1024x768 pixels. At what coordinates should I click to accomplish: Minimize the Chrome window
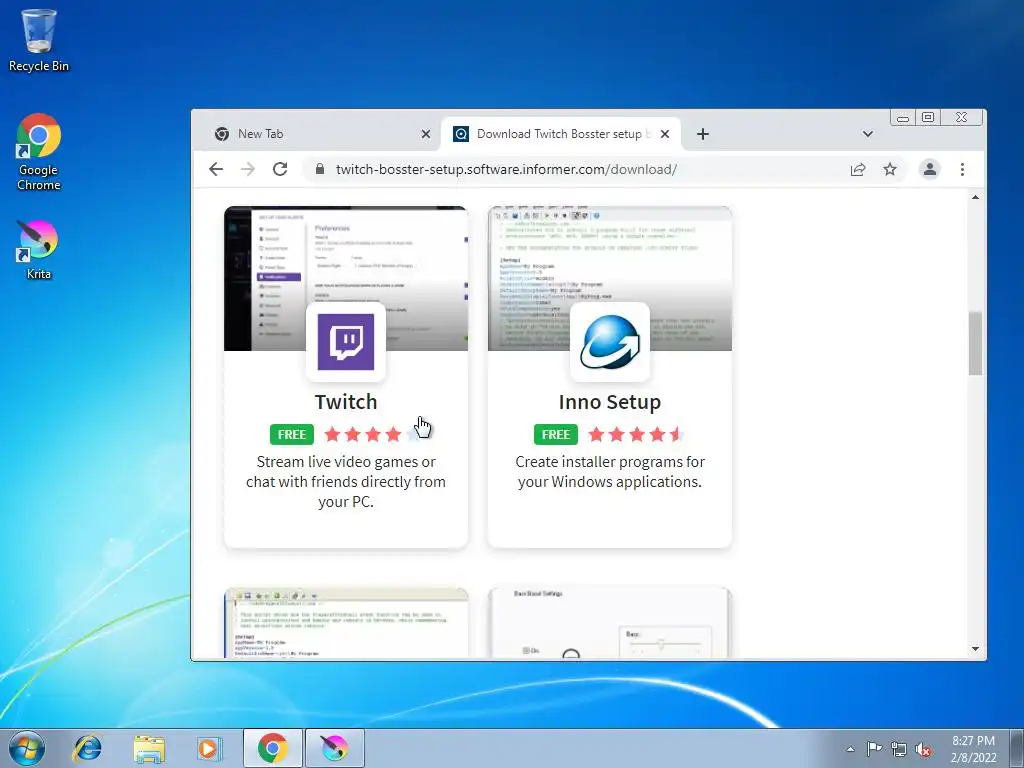pyautogui.click(x=903, y=118)
